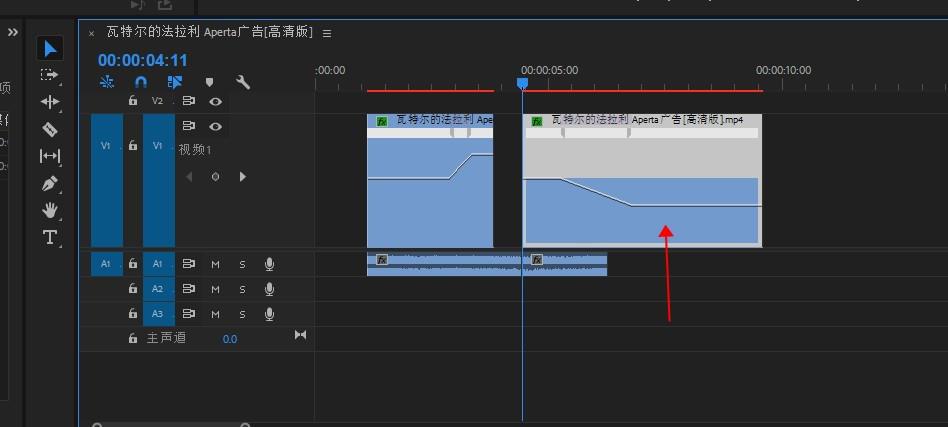Add keyframe on V1 track
This screenshot has height=427, width=948.
[x=215, y=177]
